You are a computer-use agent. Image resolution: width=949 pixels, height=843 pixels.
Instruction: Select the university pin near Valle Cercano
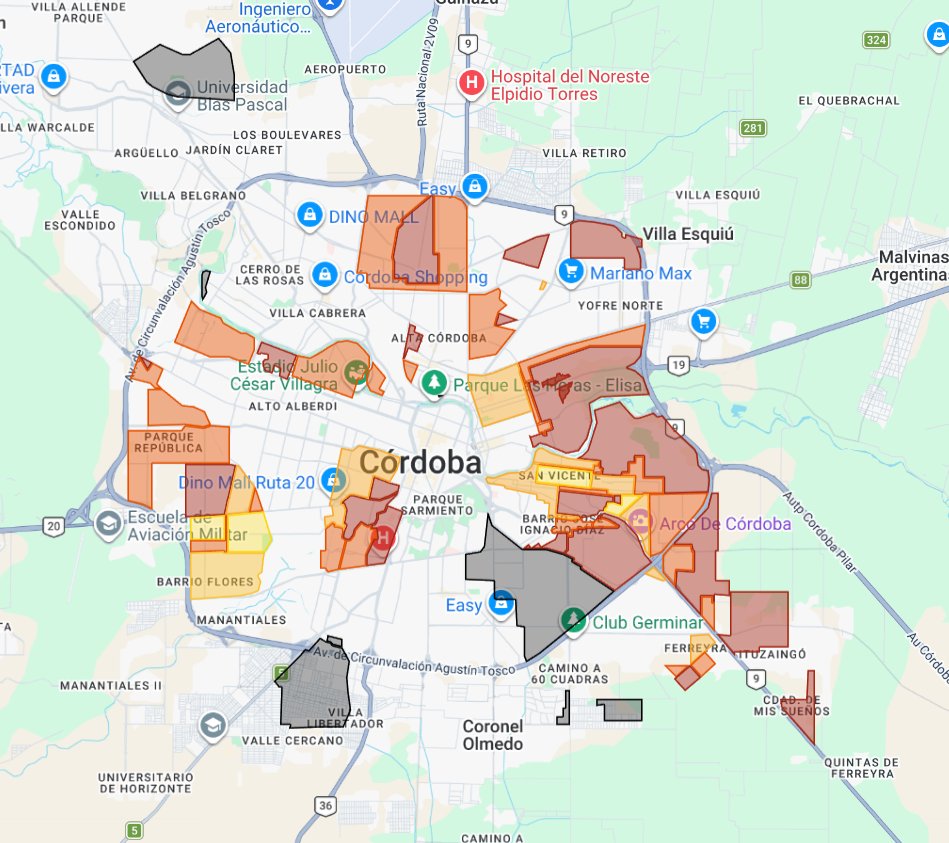[x=213, y=725]
